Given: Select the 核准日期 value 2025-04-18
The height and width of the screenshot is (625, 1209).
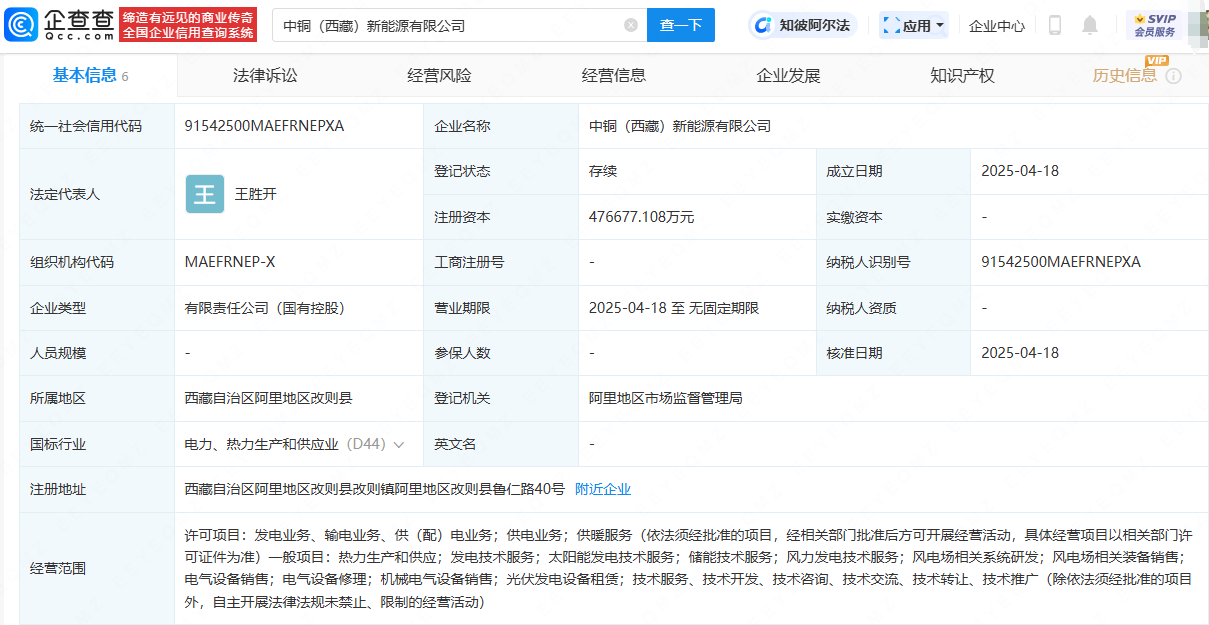Looking at the screenshot, I should pos(1020,353).
